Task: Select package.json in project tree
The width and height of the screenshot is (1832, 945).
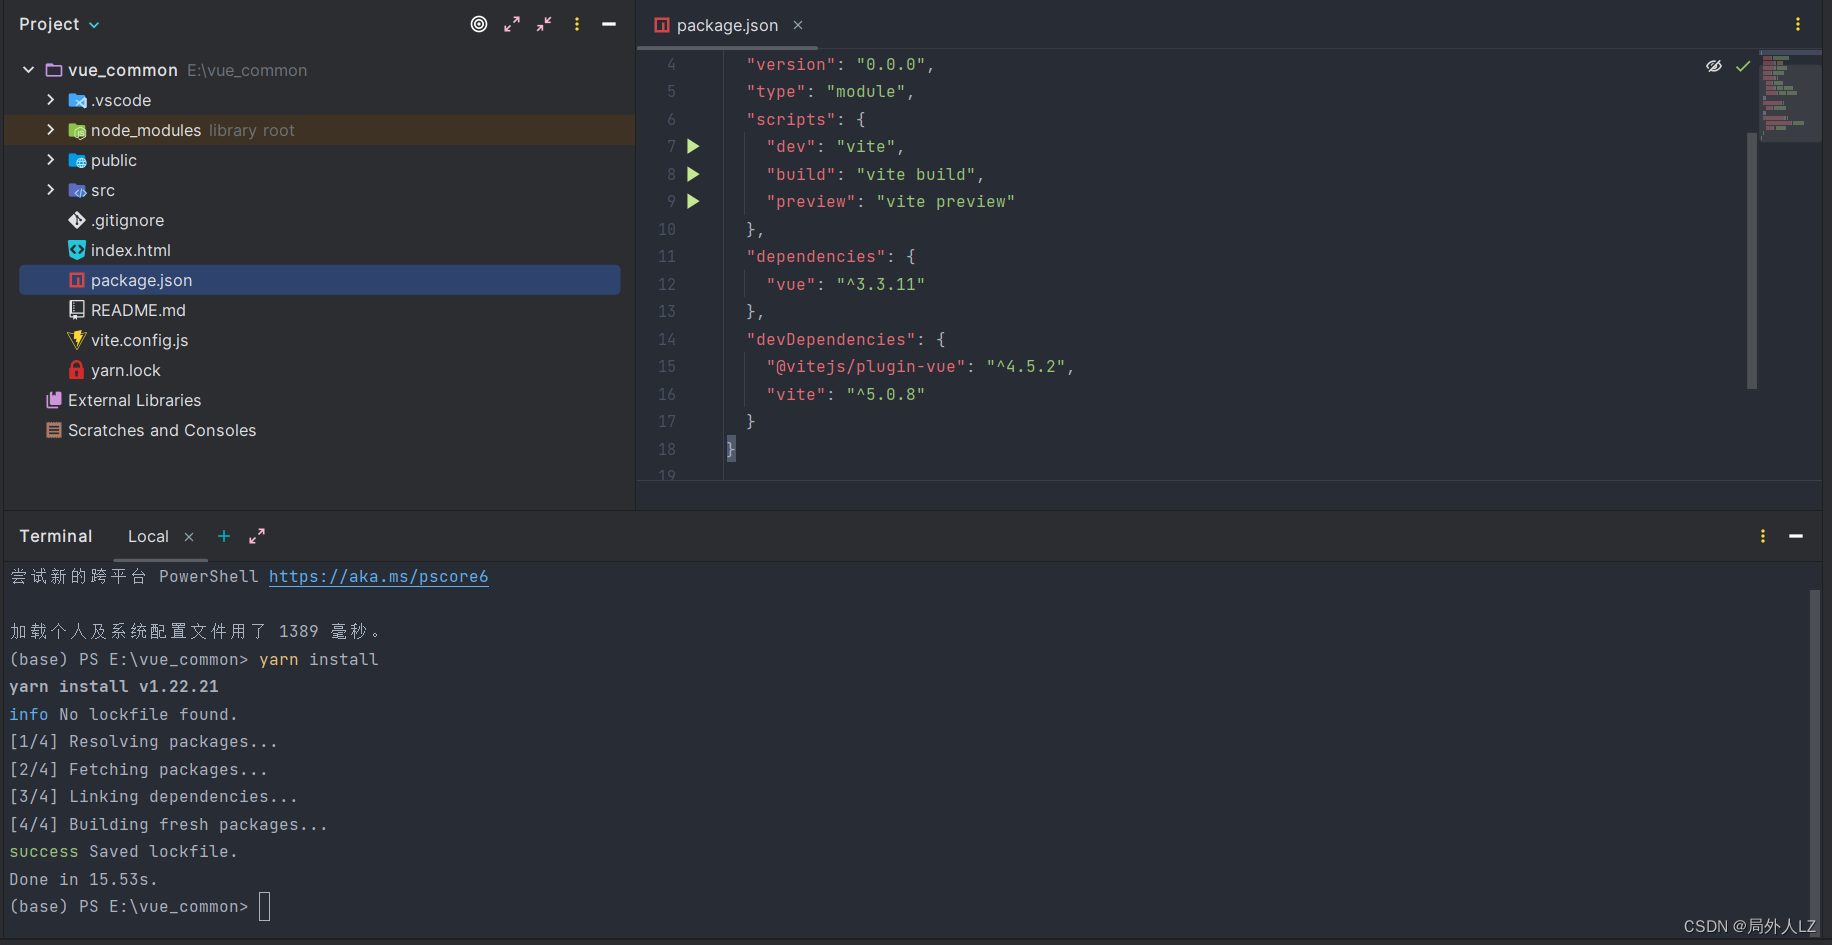Action: point(320,280)
